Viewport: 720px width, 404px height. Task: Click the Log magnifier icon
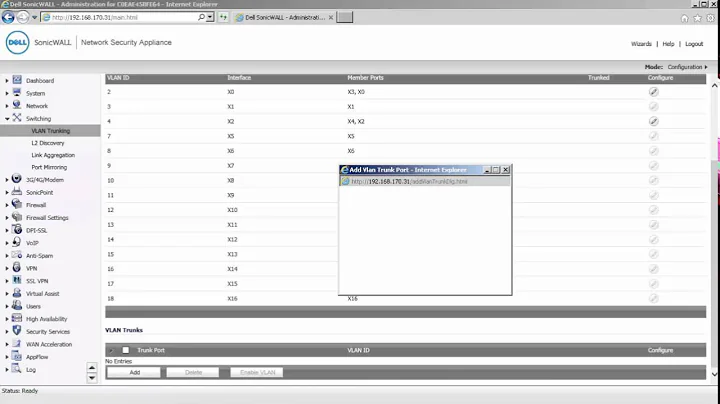click(x=17, y=368)
